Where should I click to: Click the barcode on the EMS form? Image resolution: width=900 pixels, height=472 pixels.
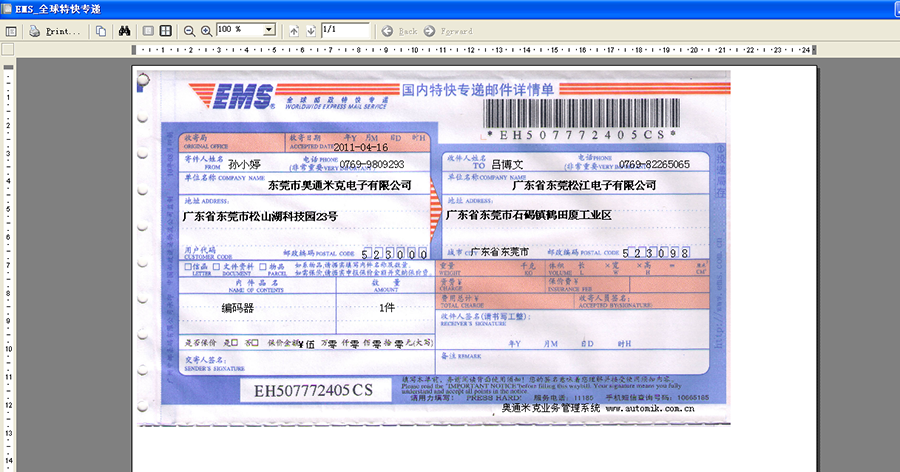(x=581, y=113)
